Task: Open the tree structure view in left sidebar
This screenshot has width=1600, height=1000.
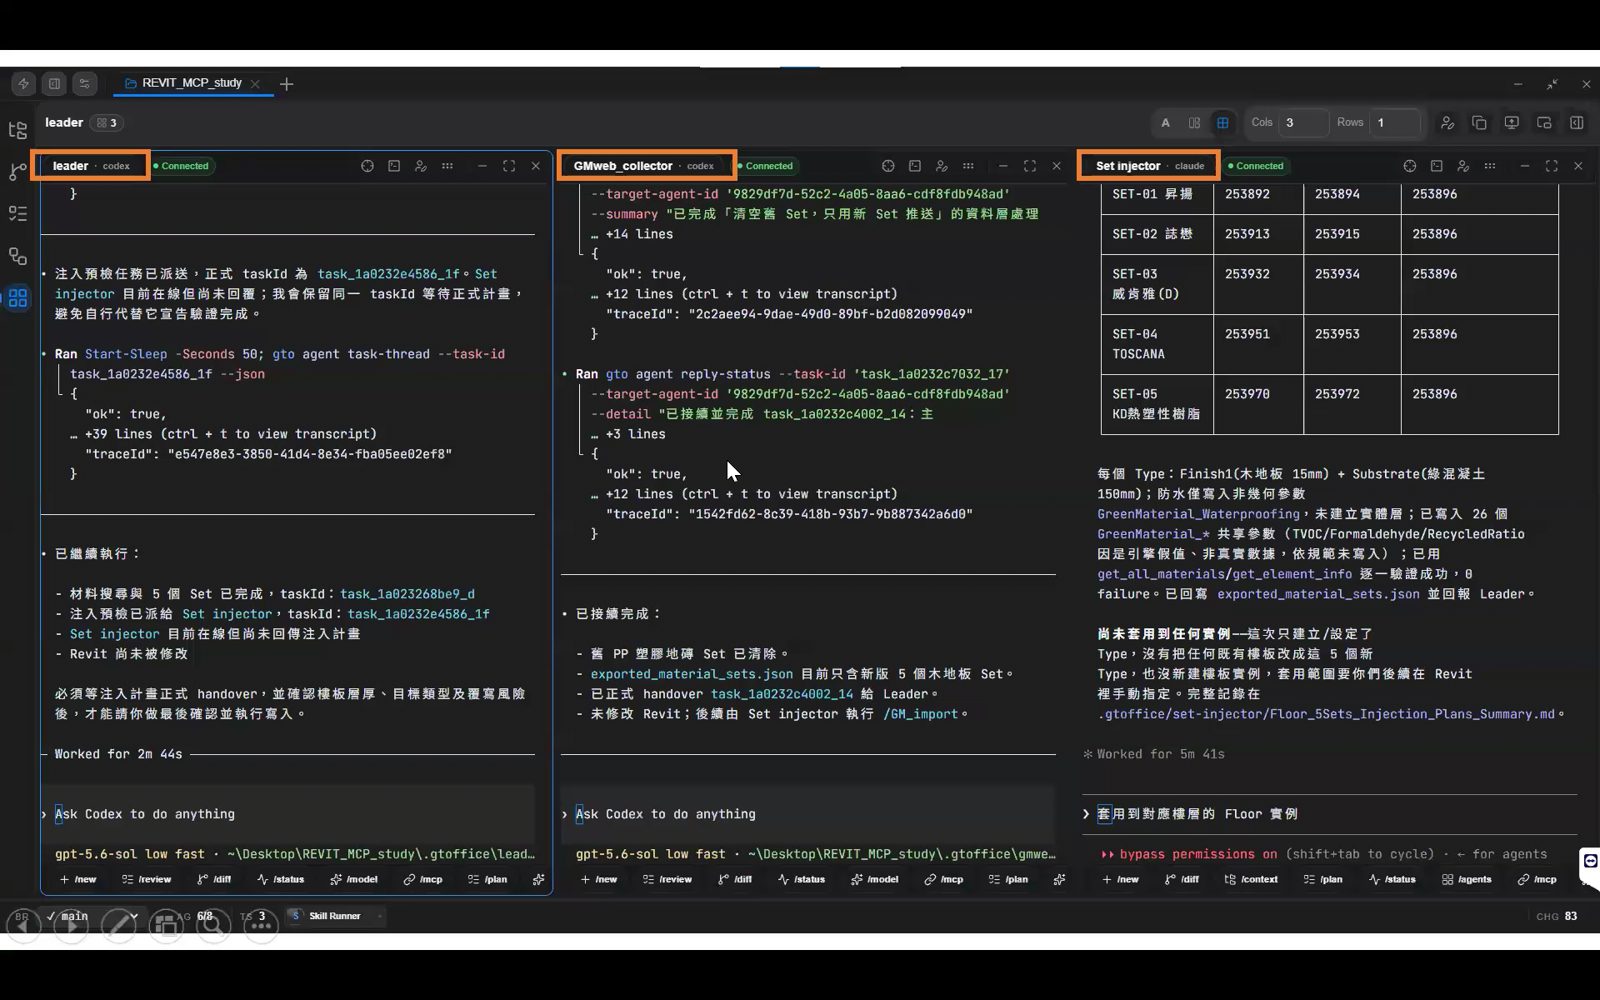Action: [18, 130]
